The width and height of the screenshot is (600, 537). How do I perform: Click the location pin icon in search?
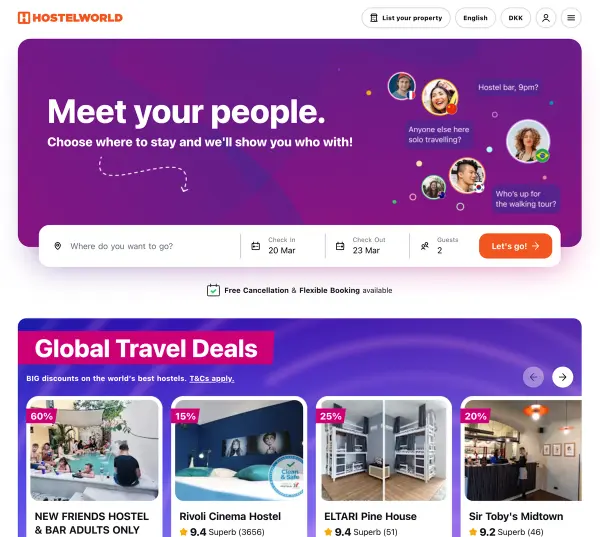click(58, 246)
